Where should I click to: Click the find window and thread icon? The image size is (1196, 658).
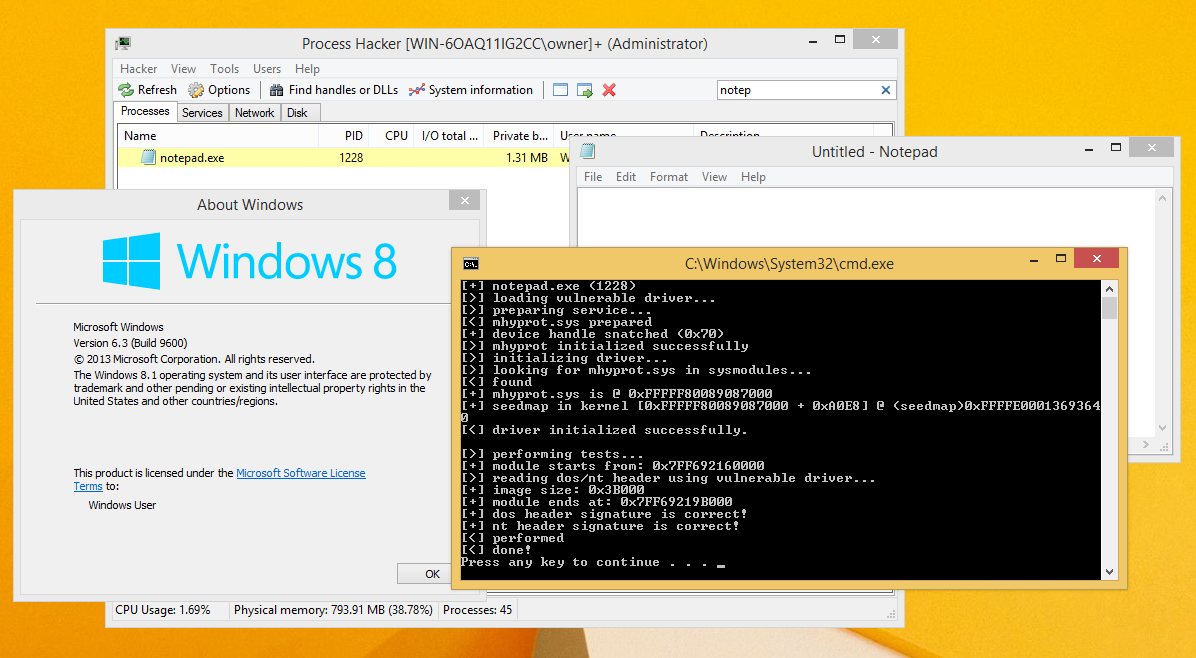585,90
